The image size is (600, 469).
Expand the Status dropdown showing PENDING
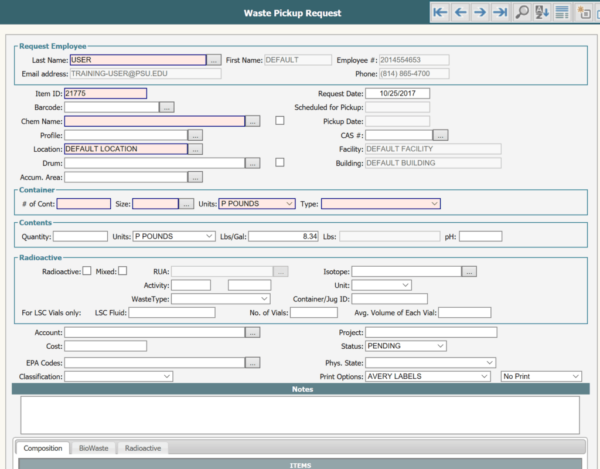(x=406, y=346)
